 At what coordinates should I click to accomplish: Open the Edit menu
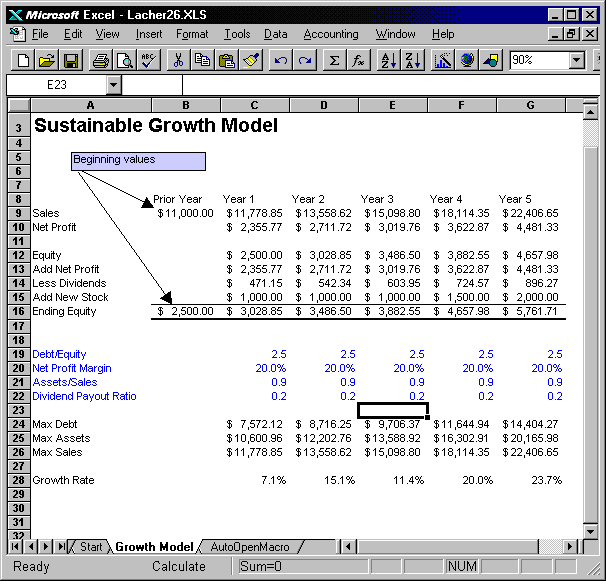tap(73, 34)
